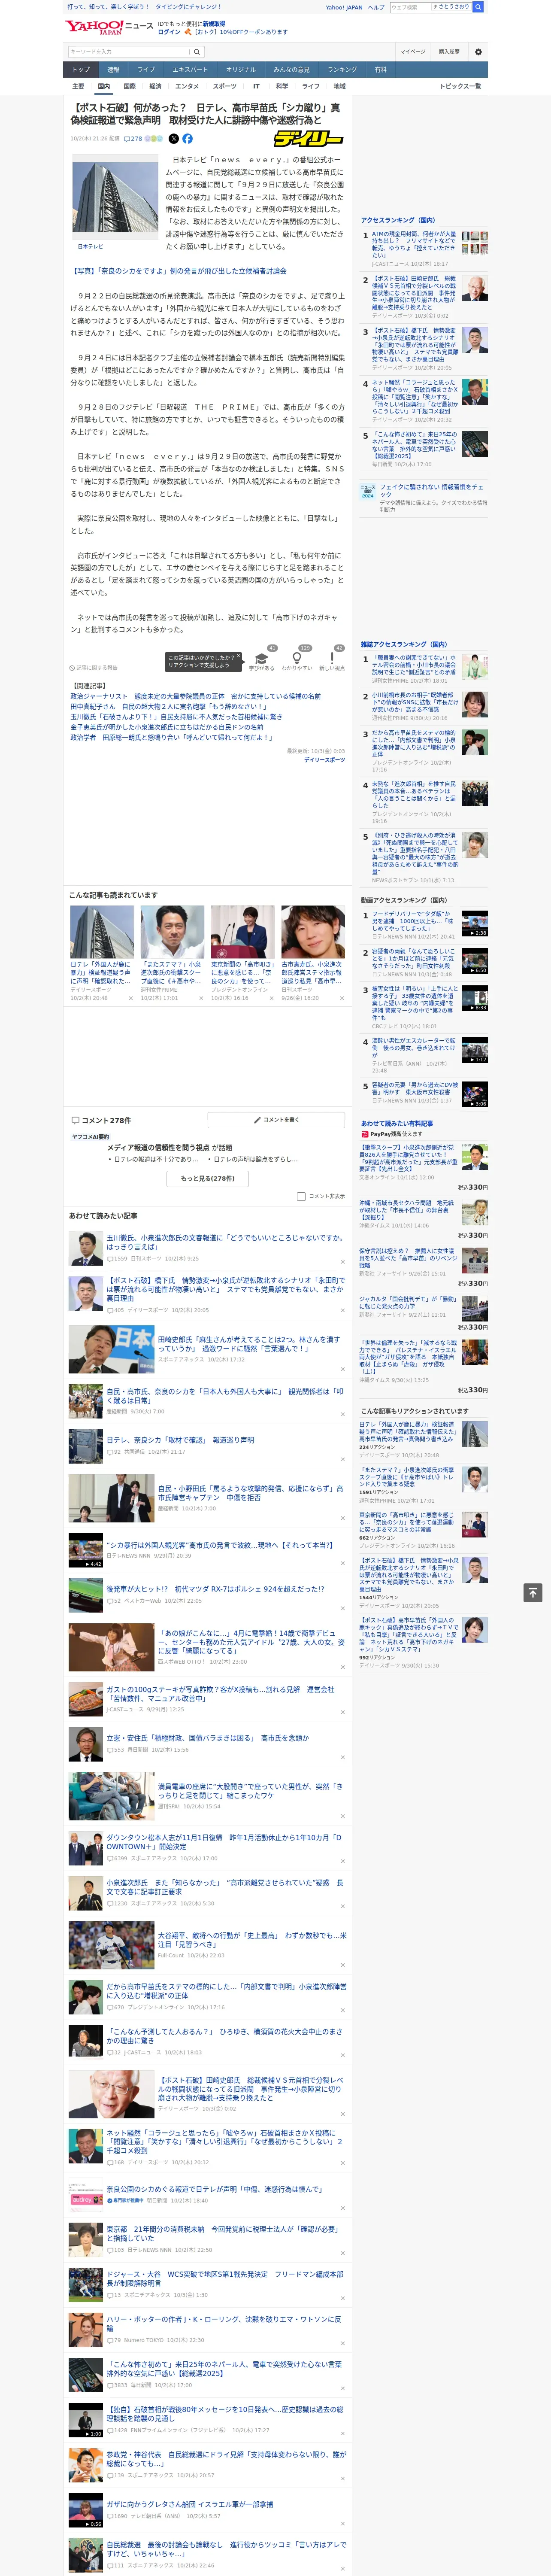Open the settings gear icon beside 購入履歴
The width and height of the screenshot is (551, 2576).
tap(478, 51)
